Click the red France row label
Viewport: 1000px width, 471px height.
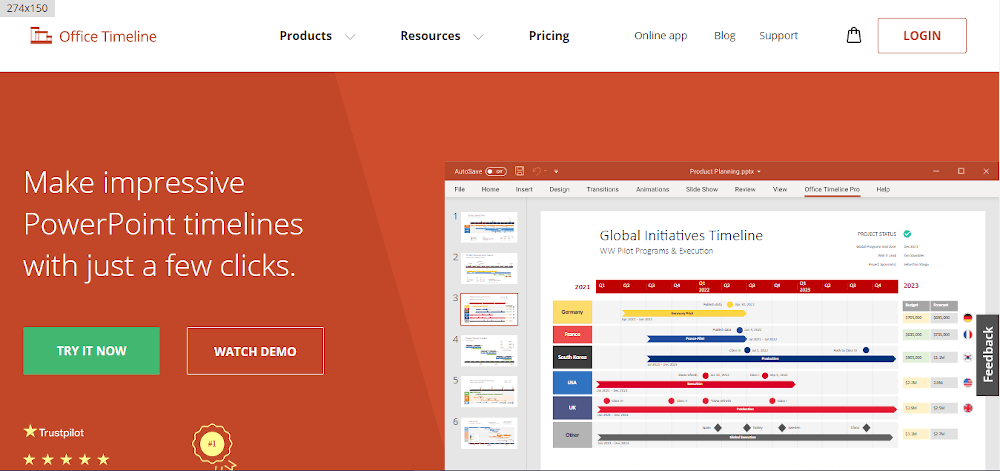[572, 334]
